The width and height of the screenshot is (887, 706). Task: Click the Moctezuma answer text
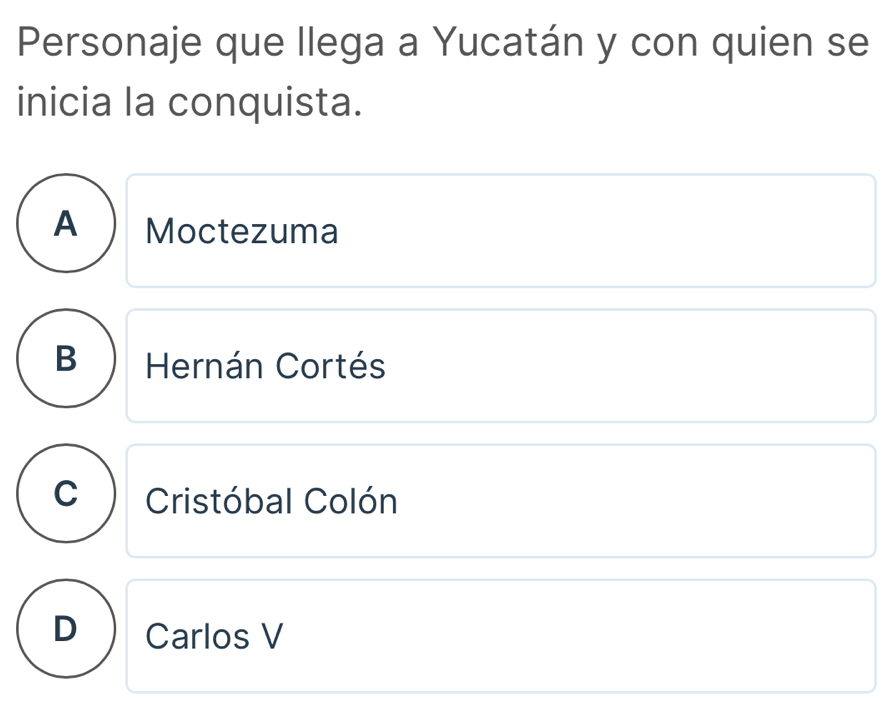click(x=242, y=233)
